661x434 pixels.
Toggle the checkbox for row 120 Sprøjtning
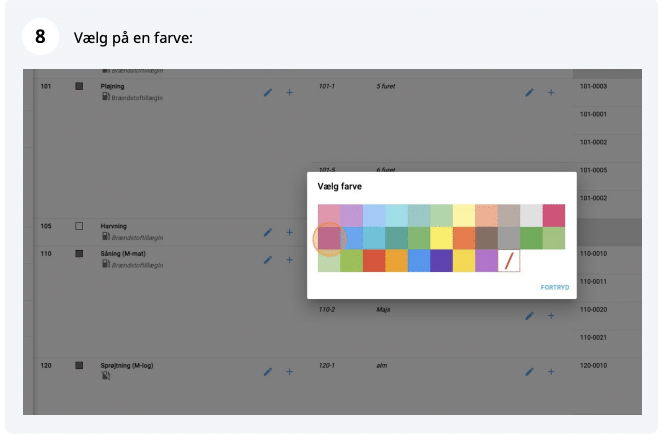[x=80, y=366]
